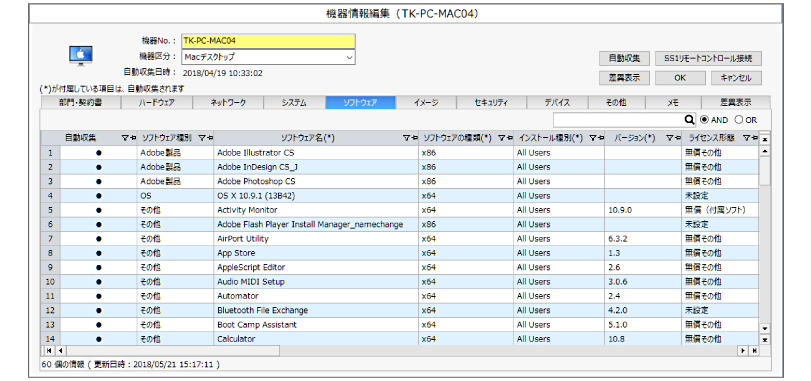Switch to the ハードウェア tab
This screenshot has width=811, height=381.
click(x=157, y=102)
